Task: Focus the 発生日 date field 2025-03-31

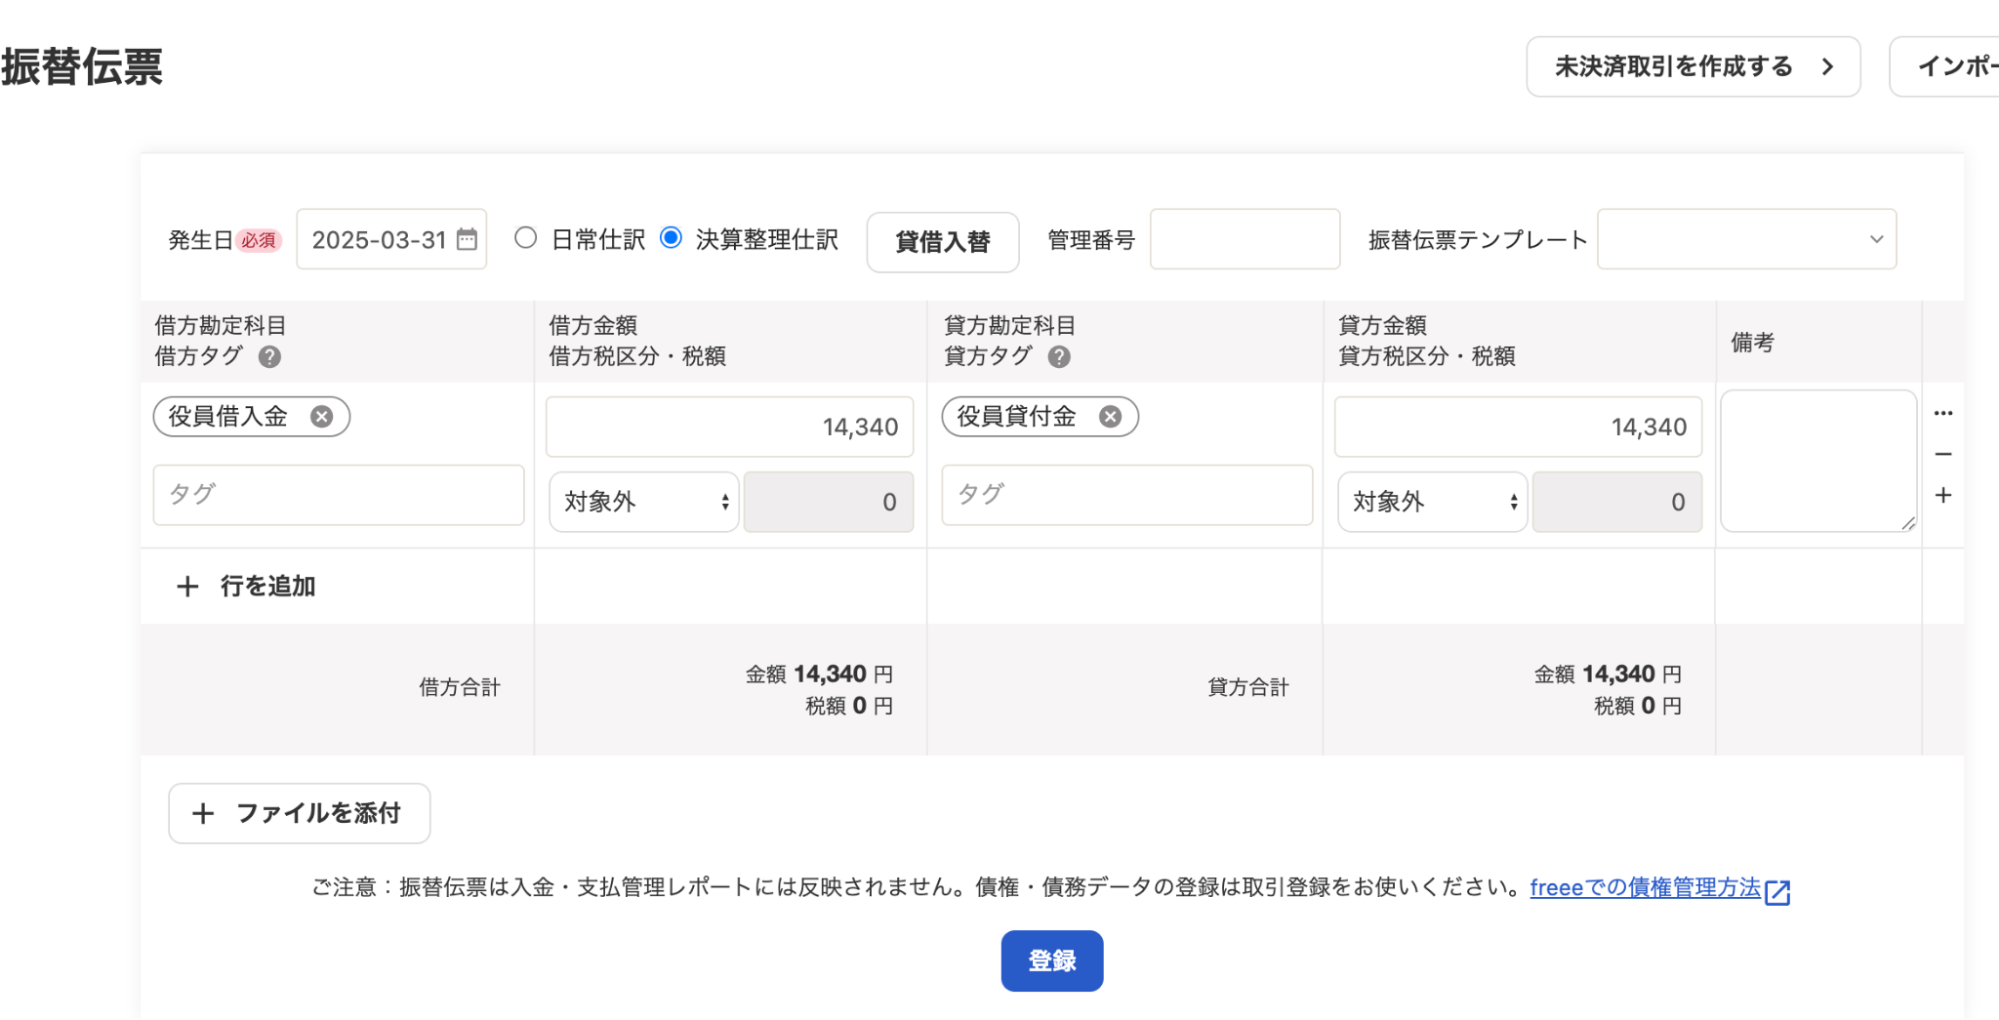Action: tap(391, 239)
